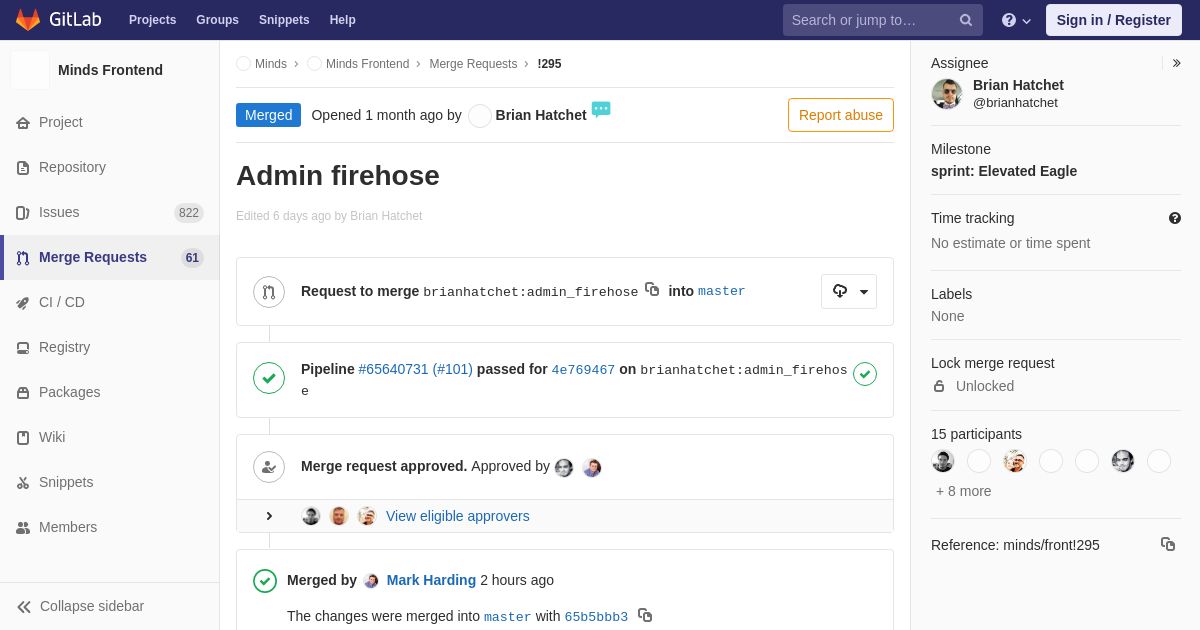The width and height of the screenshot is (1200, 630).
Task: Open merge commit 65b5bbb3 link
Action: 596,617
